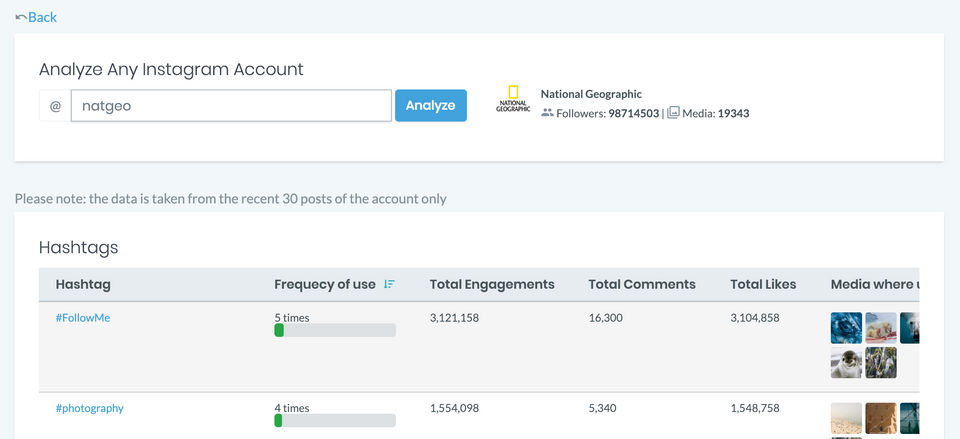Click the #photography frequency progress bar
The height and width of the screenshot is (439, 960).
point(335,421)
